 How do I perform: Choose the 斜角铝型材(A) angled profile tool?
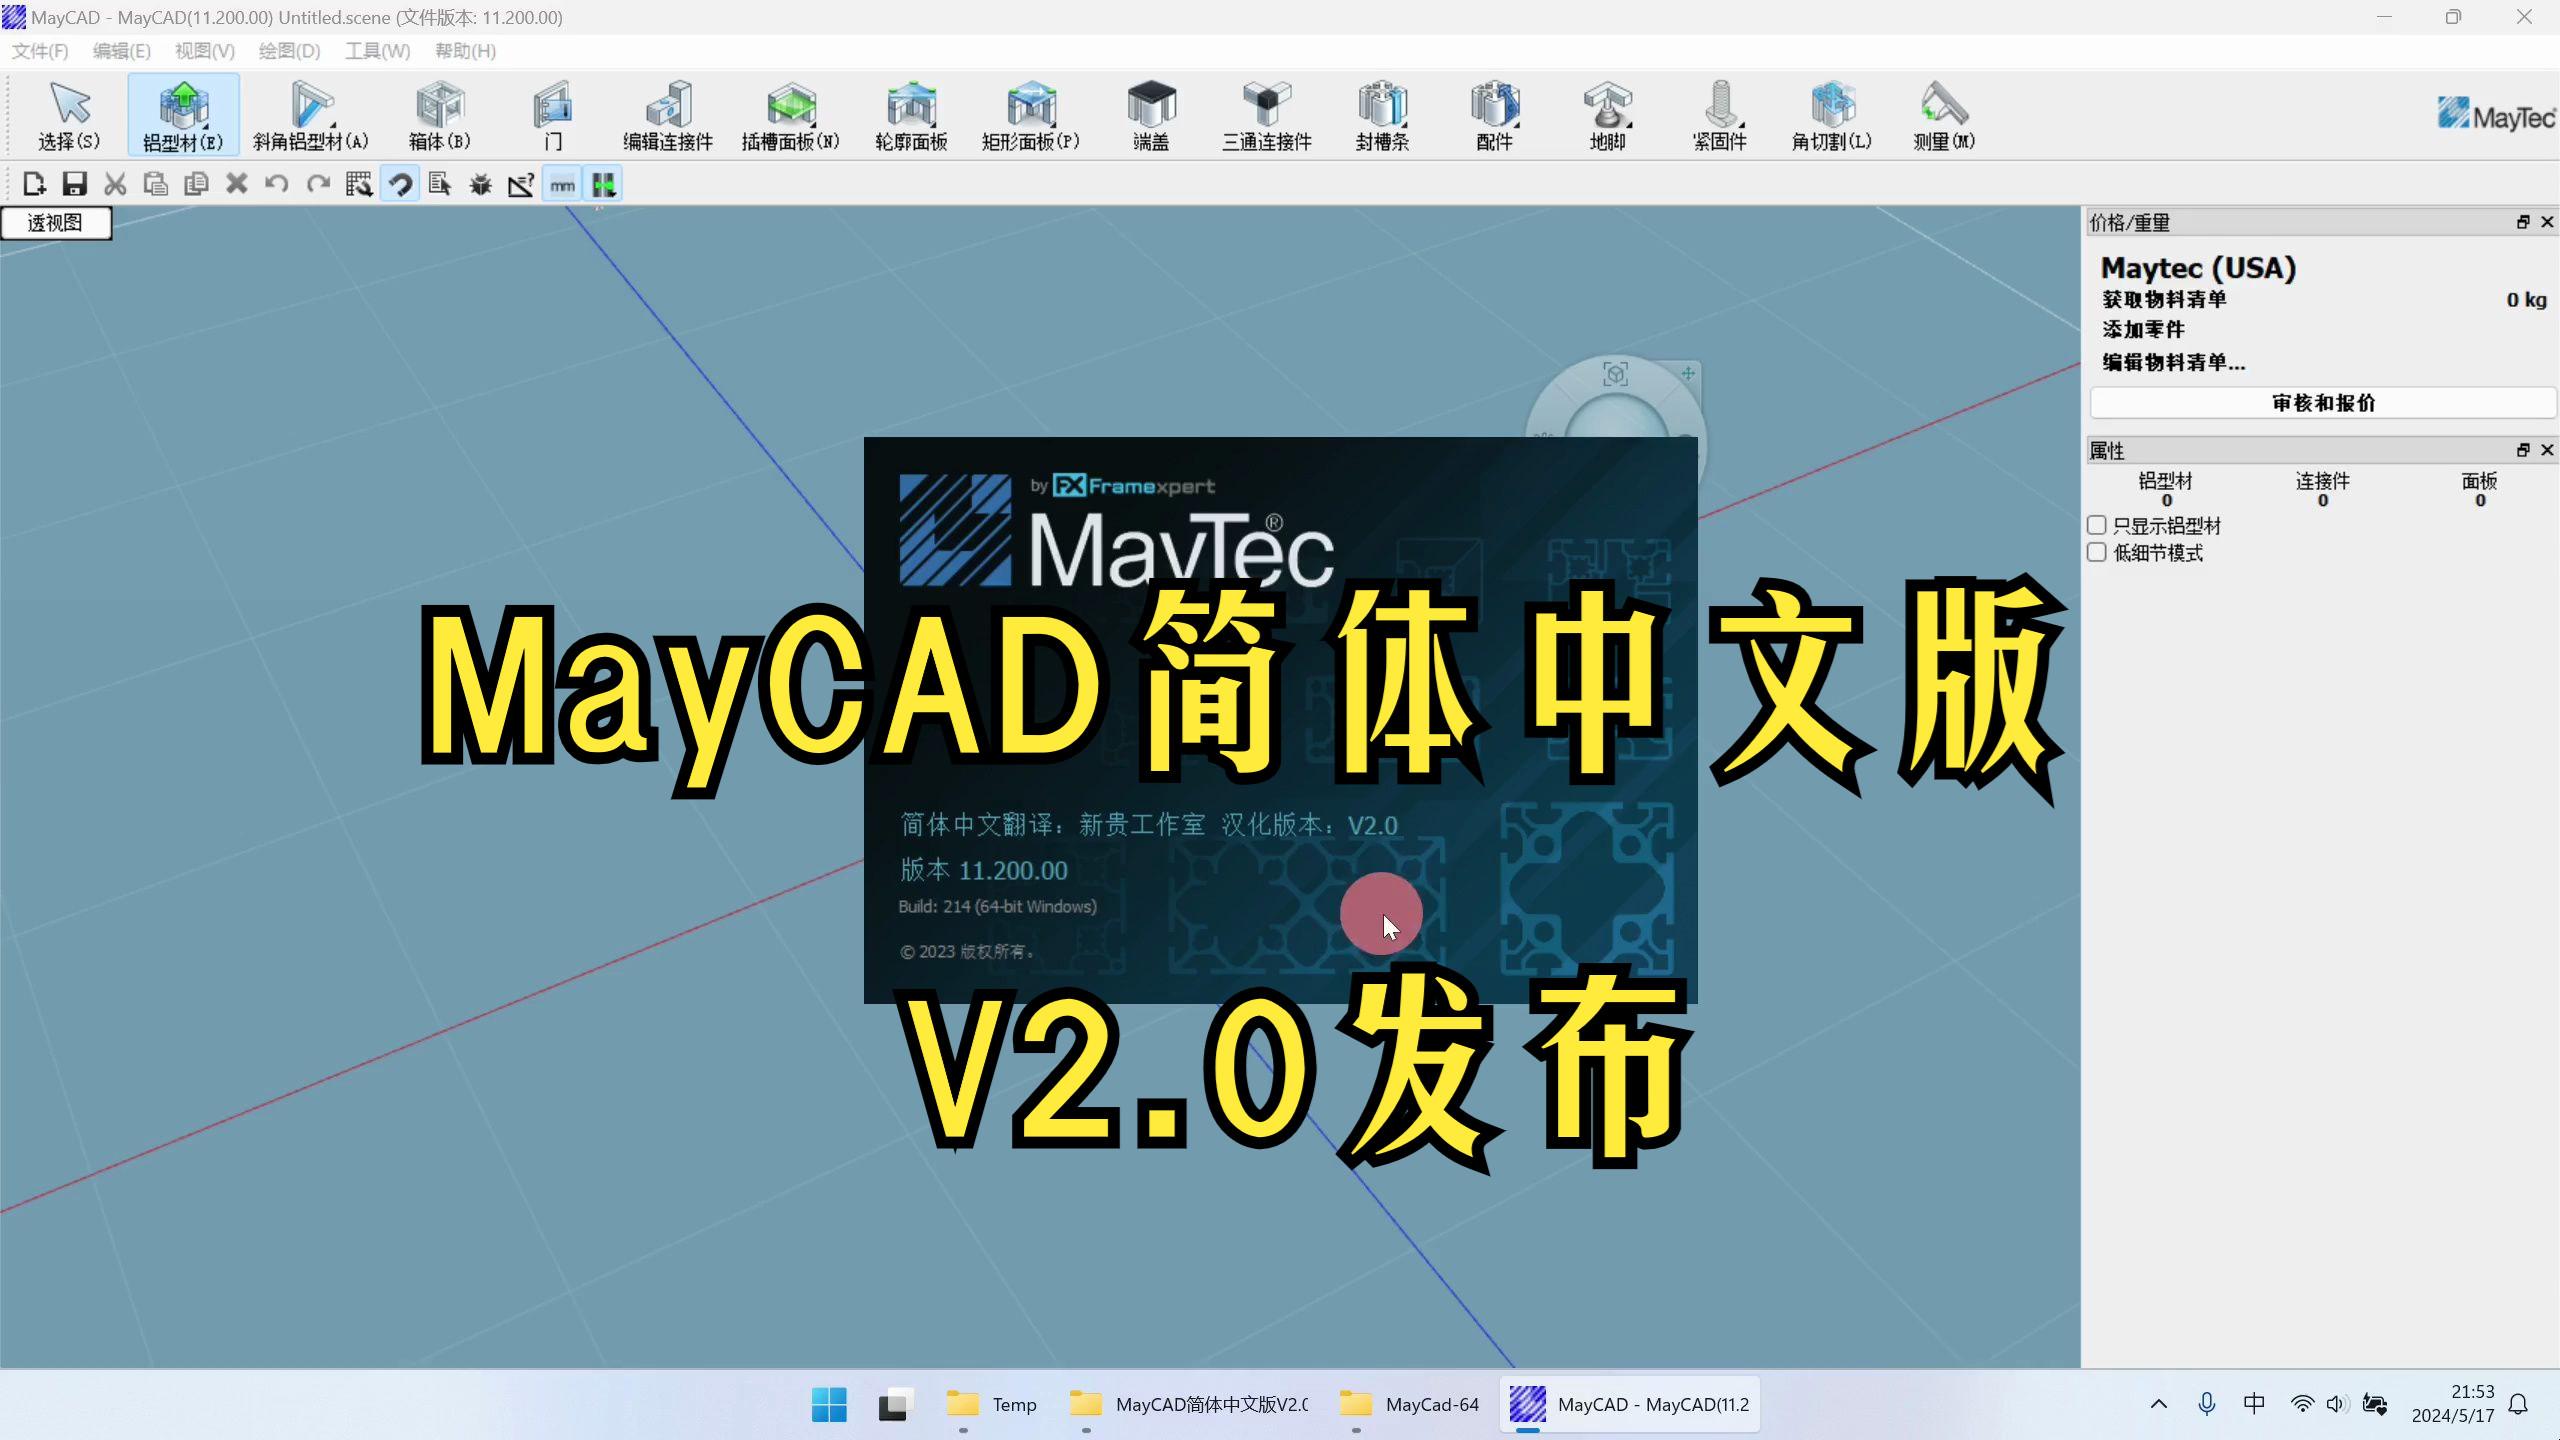tap(311, 115)
